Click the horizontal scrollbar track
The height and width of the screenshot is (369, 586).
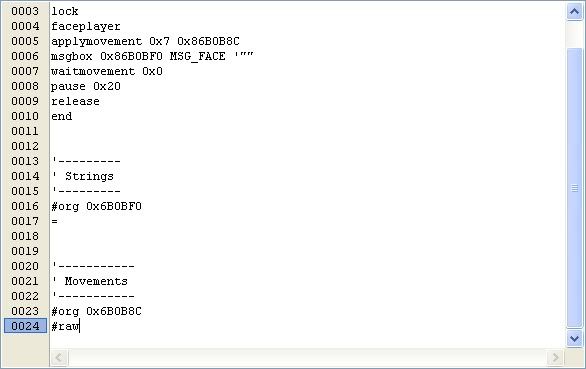(x=307, y=358)
